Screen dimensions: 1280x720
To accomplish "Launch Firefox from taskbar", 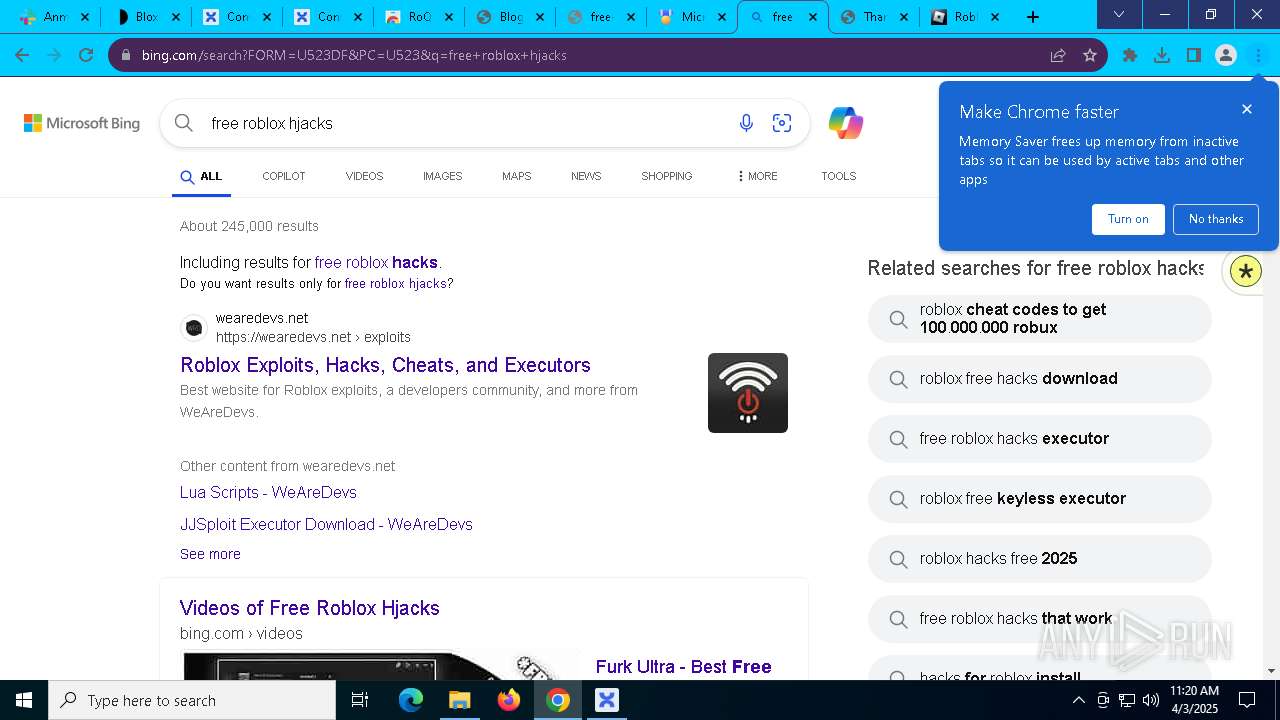I will 509,700.
